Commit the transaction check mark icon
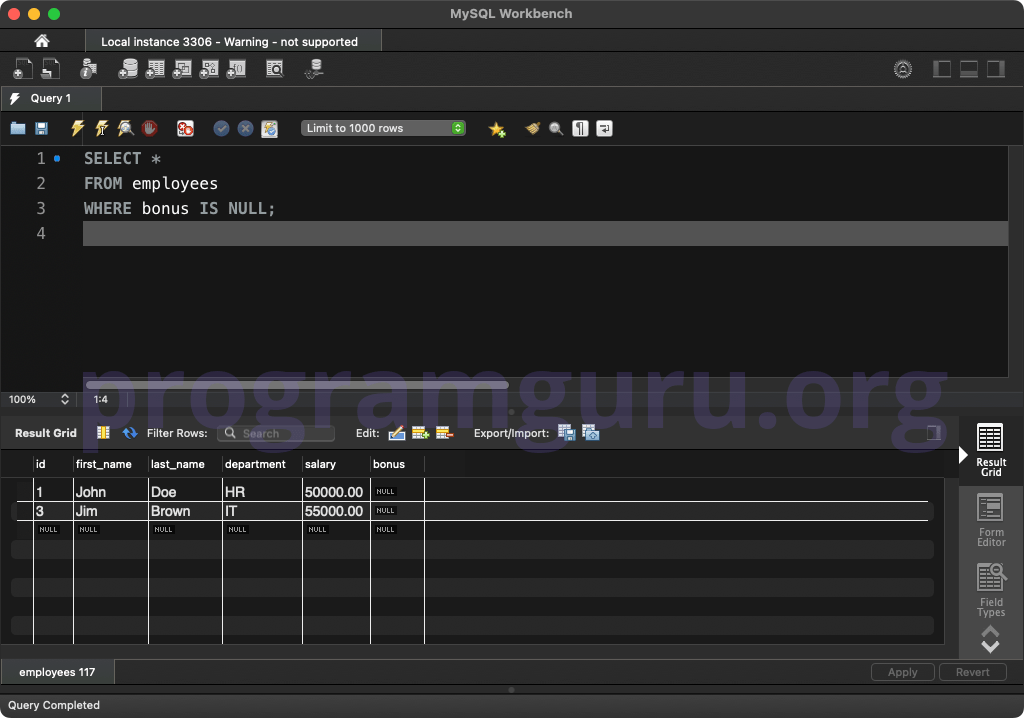 click(x=221, y=128)
